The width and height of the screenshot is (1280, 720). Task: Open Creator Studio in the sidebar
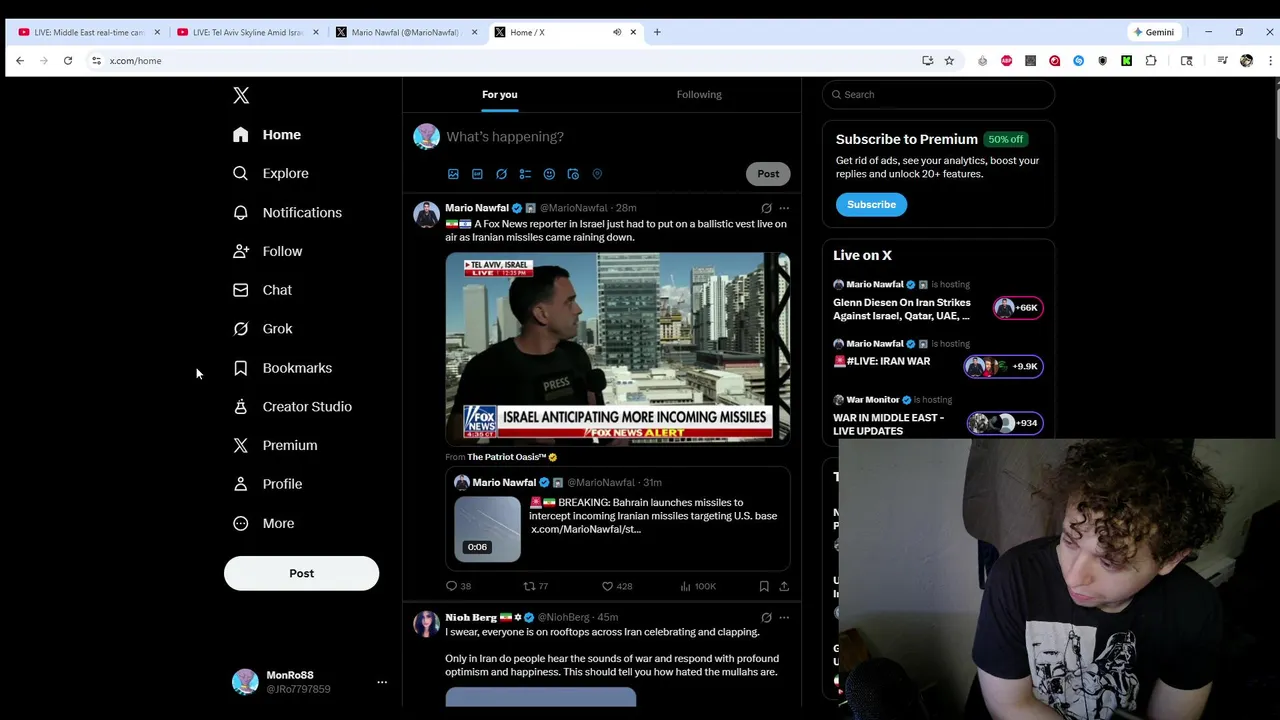coord(293,406)
